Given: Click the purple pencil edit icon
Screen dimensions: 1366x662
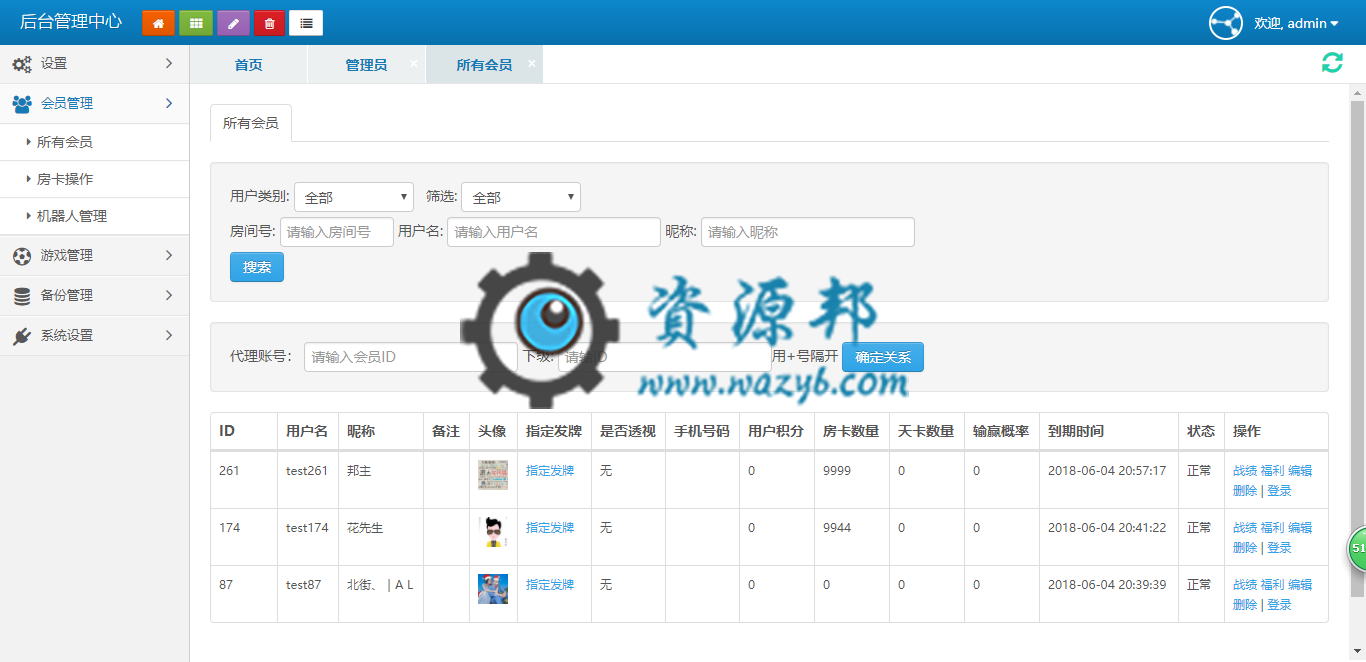Looking at the screenshot, I should tap(233, 23).
